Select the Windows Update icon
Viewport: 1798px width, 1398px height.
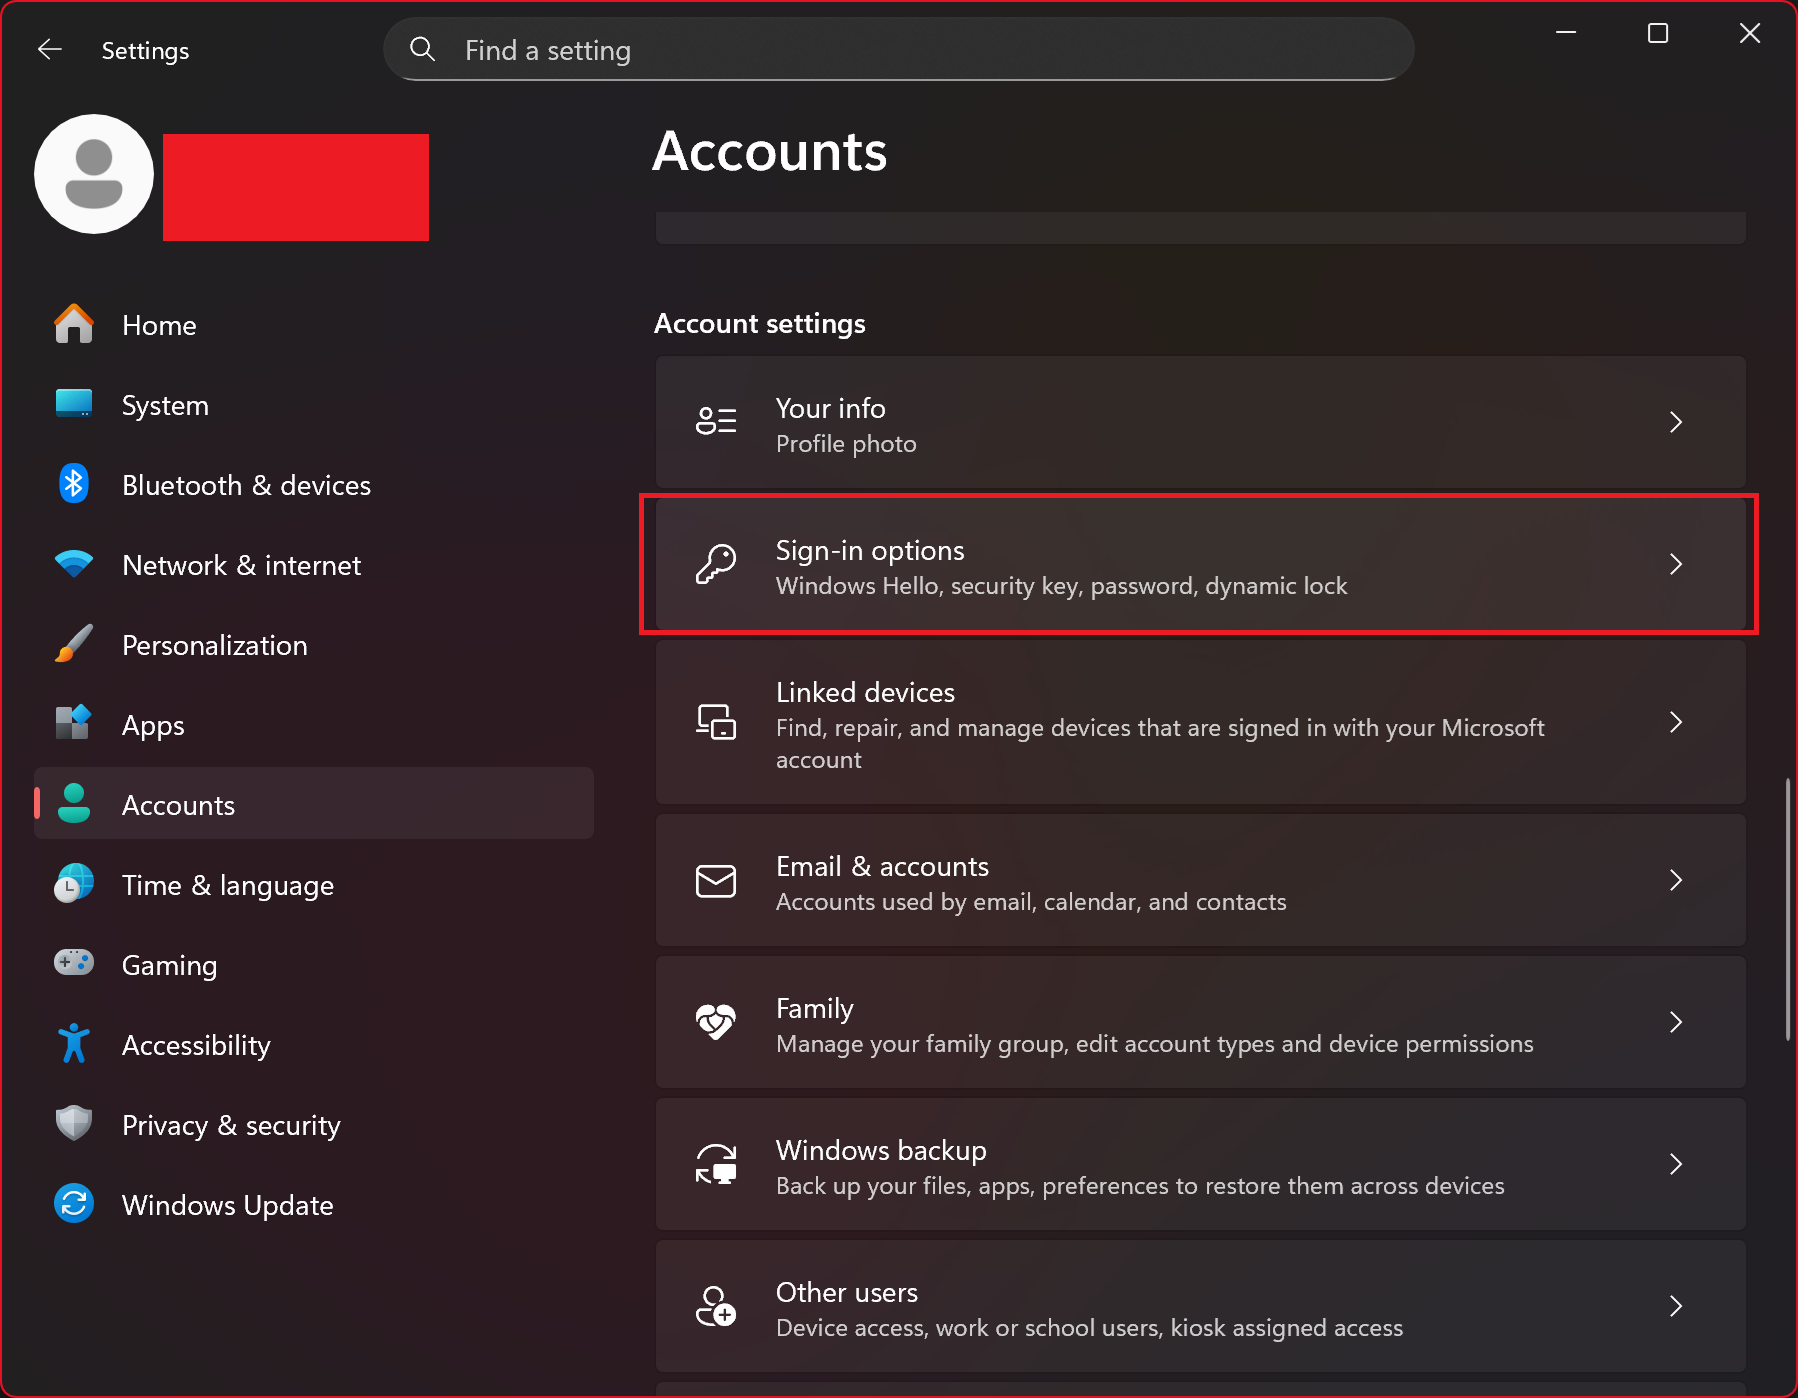point(73,1203)
